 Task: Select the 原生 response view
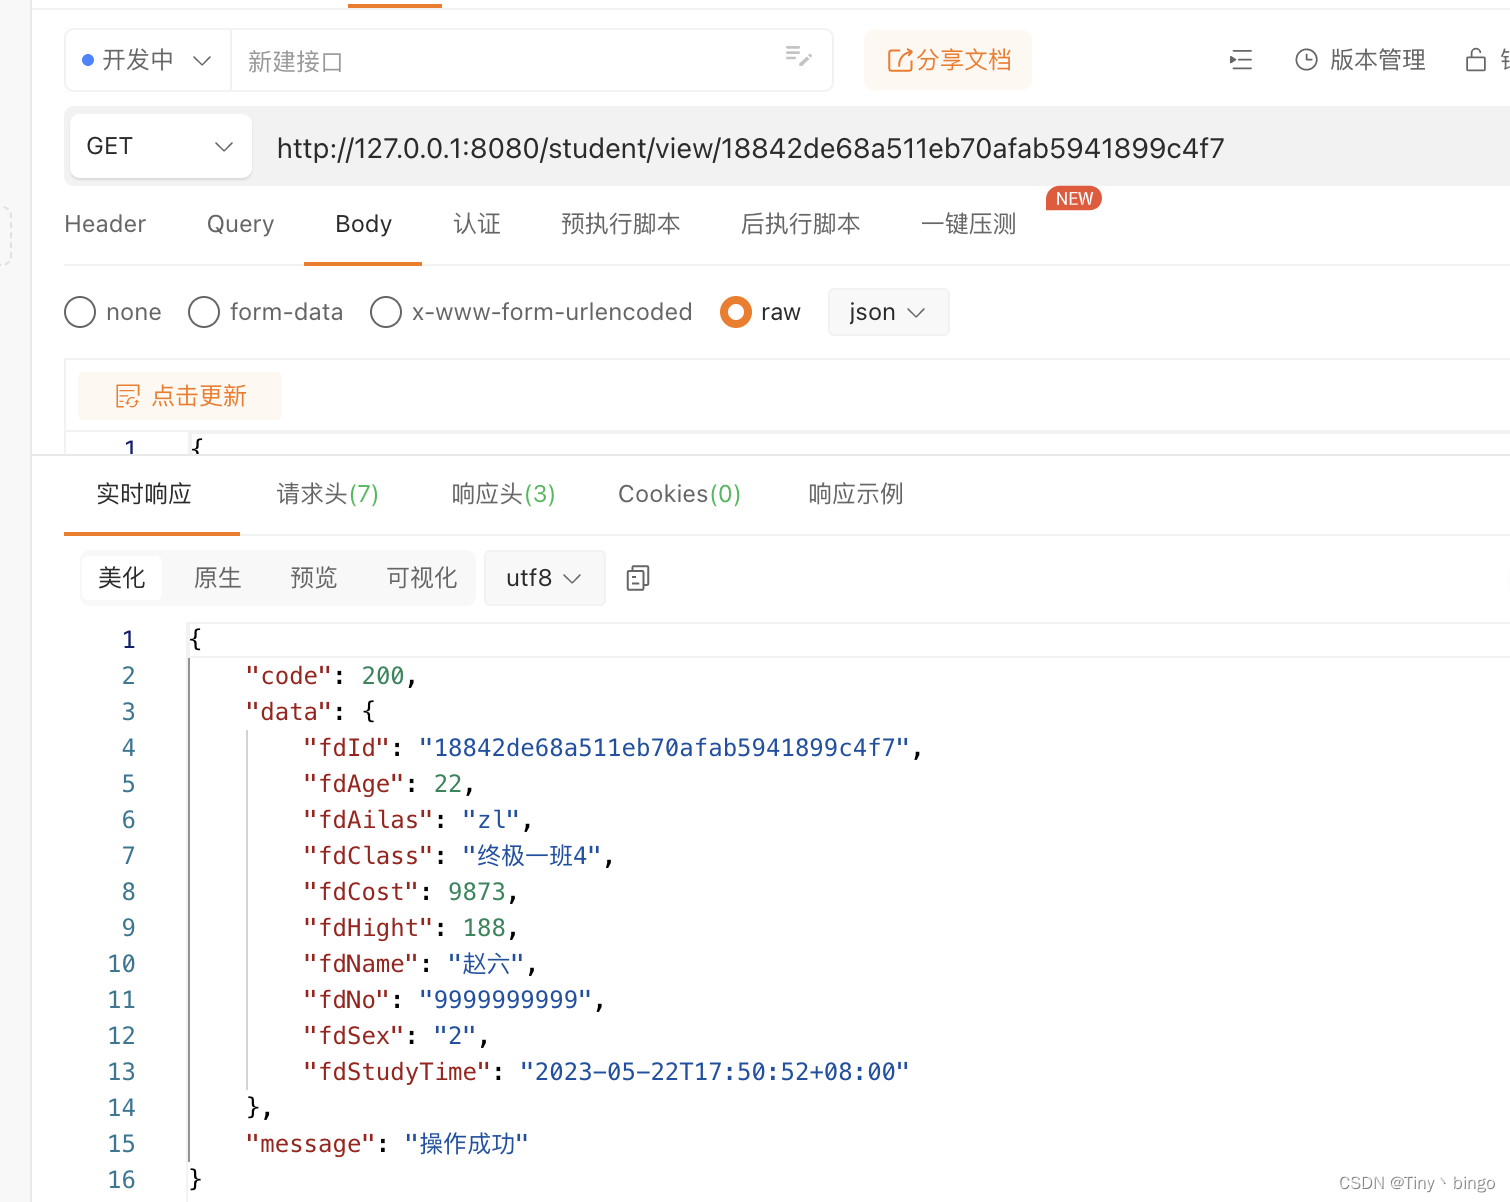(x=218, y=578)
